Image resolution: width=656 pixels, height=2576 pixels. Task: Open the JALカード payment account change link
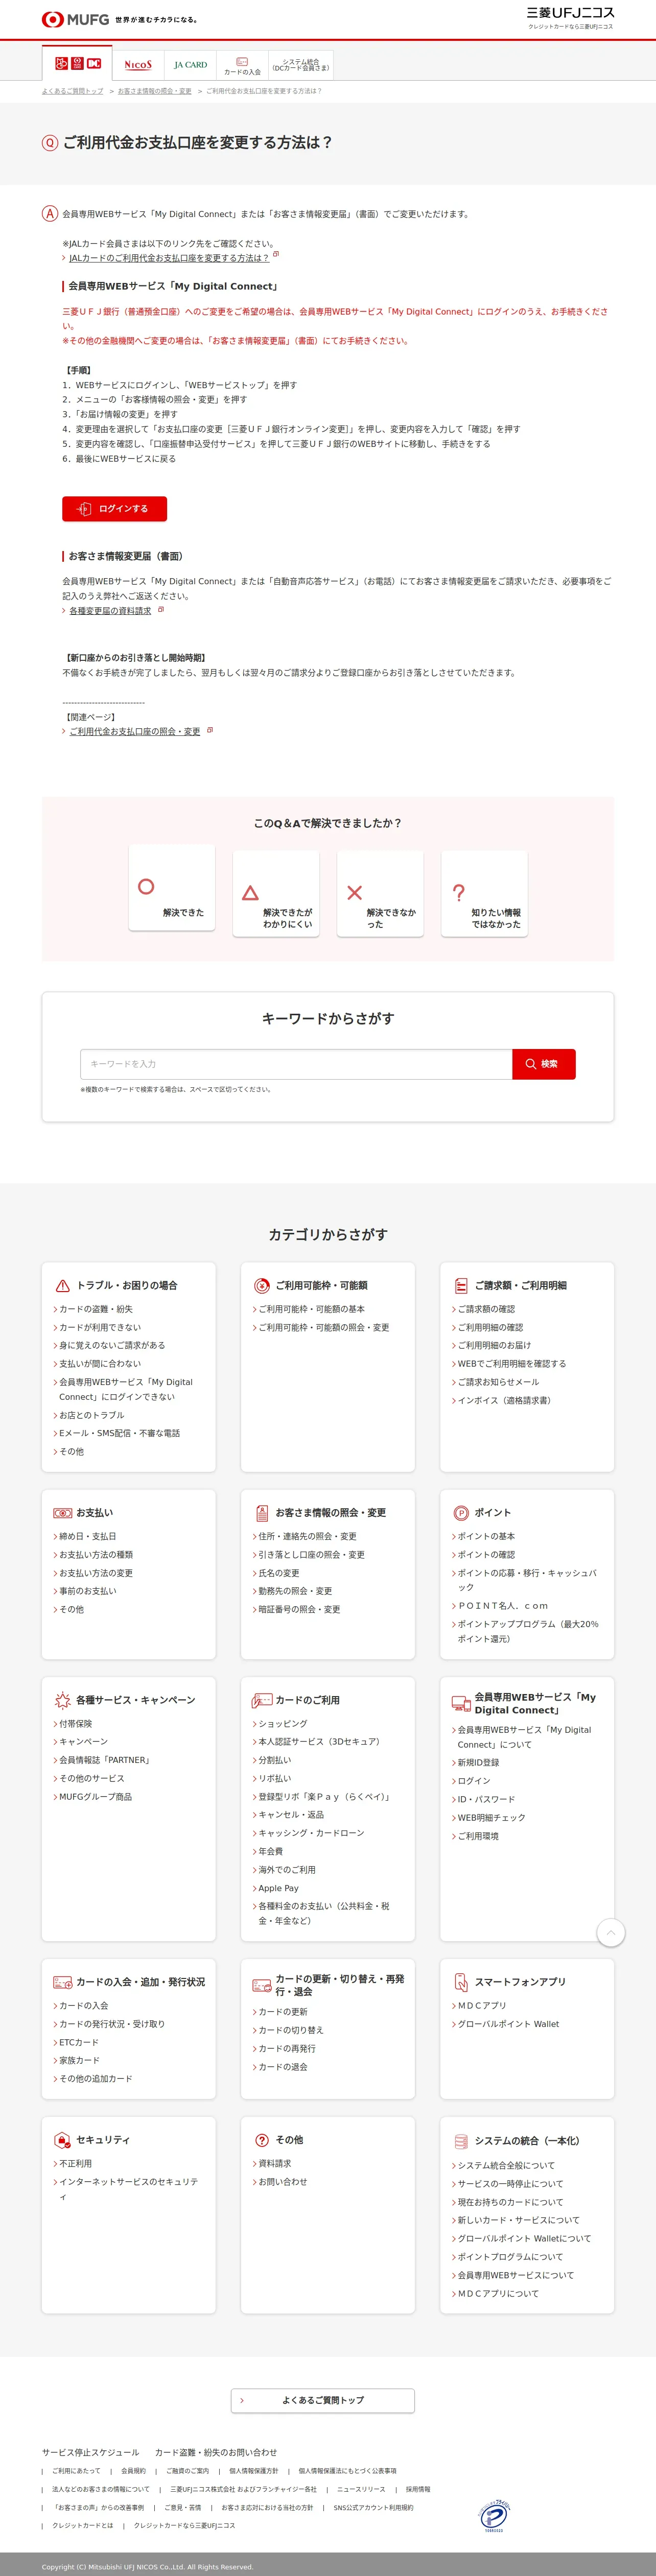(169, 258)
